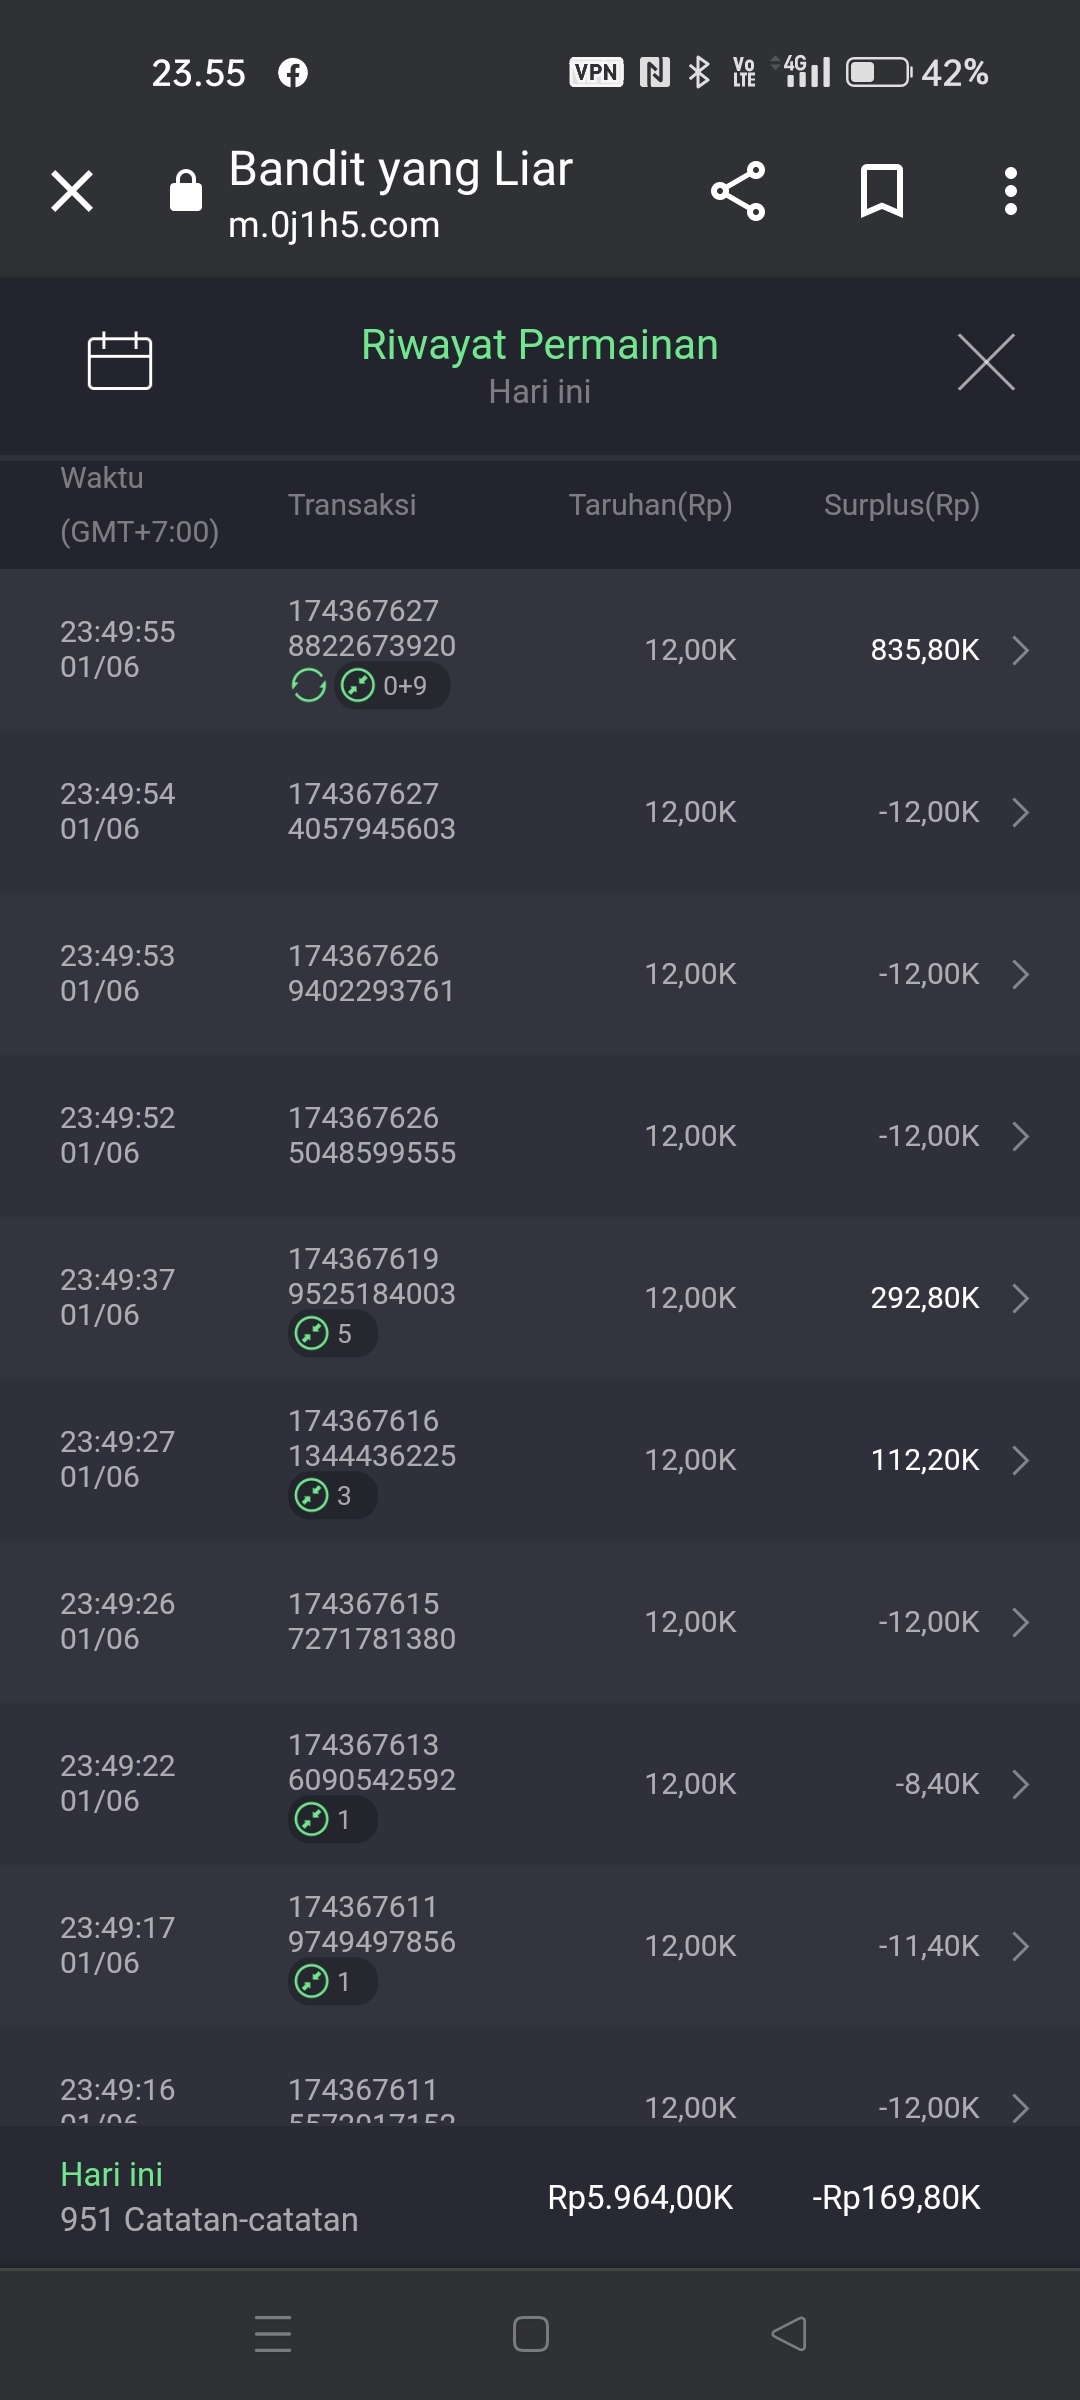The width and height of the screenshot is (1080, 2400).
Task: Tap the free spin 0+9 badge
Action: tap(392, 686)
